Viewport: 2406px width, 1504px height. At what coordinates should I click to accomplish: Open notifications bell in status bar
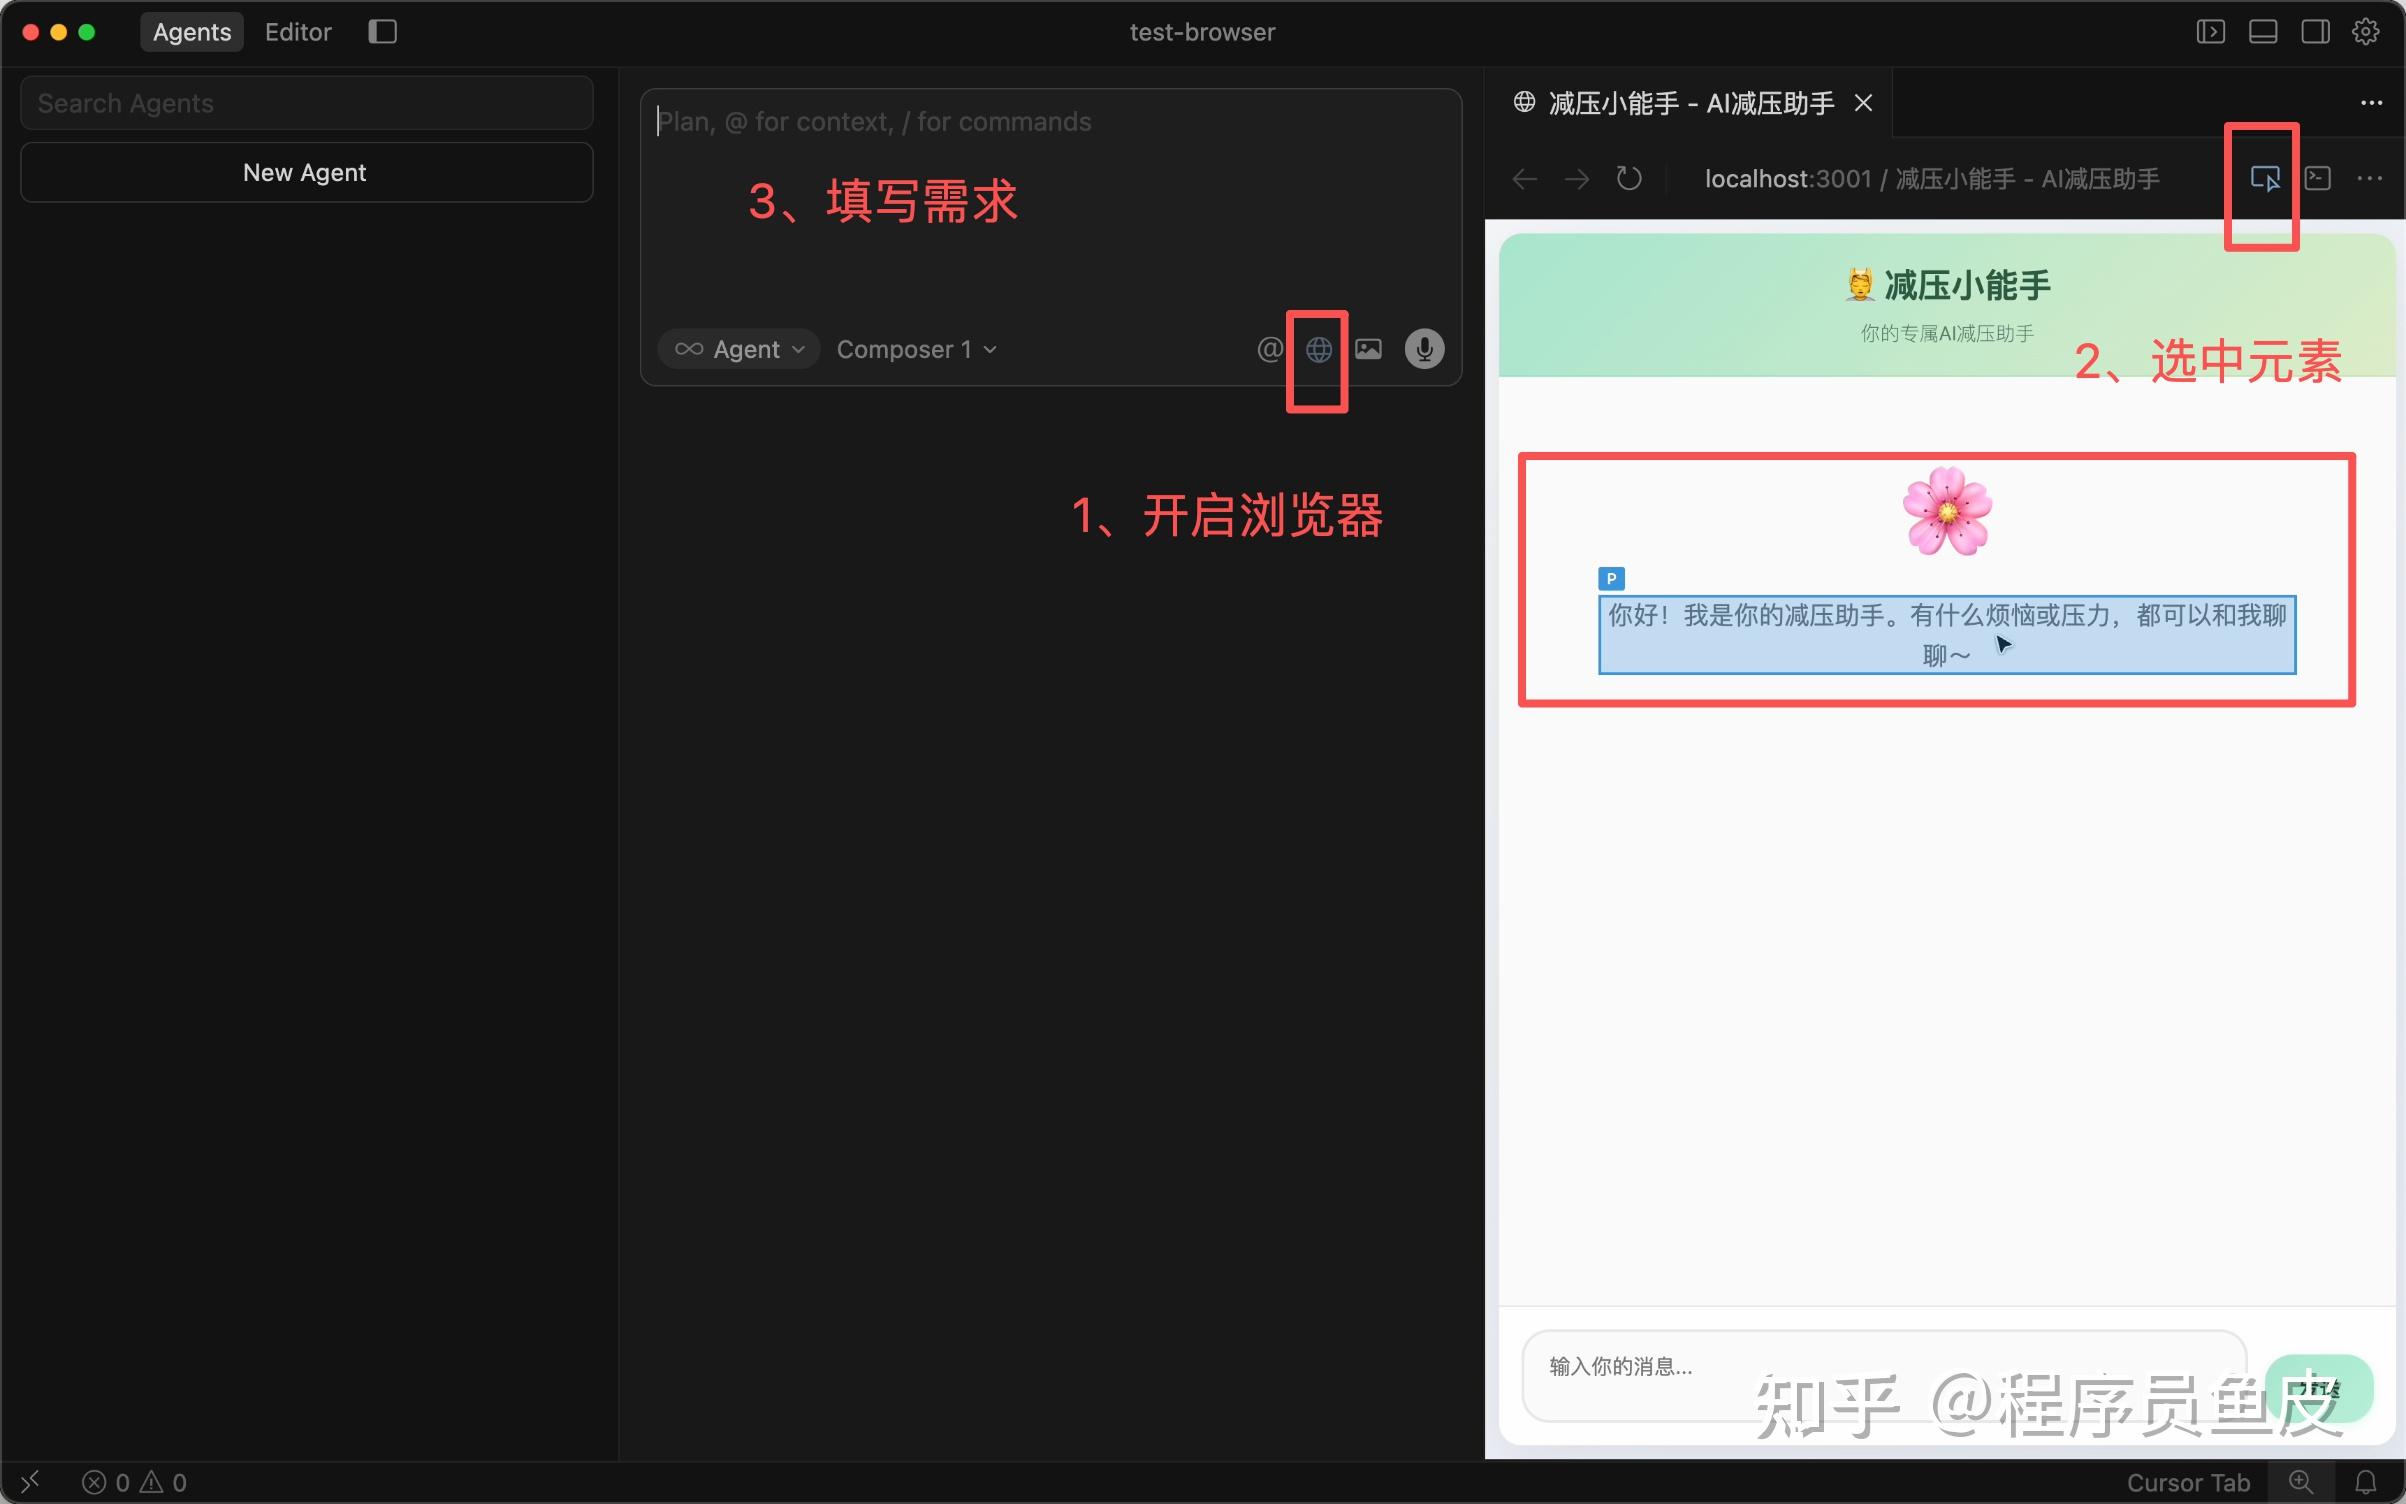point(2365,1482)
